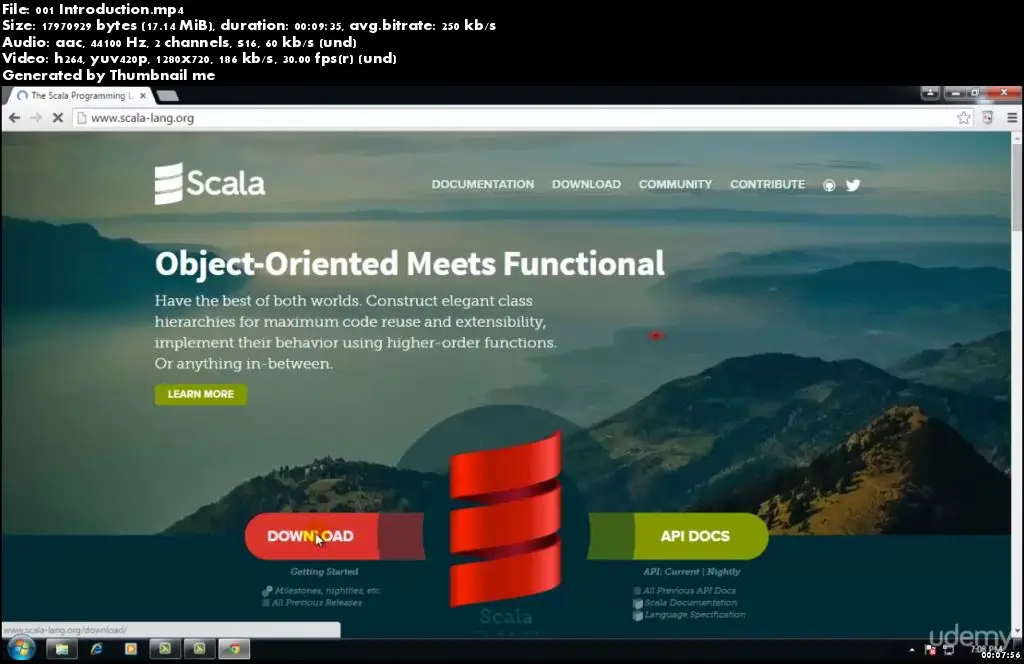The image size is (1024, 664).
Task: Open Windows Explorer from taskbar
Action: click(62, 649)
